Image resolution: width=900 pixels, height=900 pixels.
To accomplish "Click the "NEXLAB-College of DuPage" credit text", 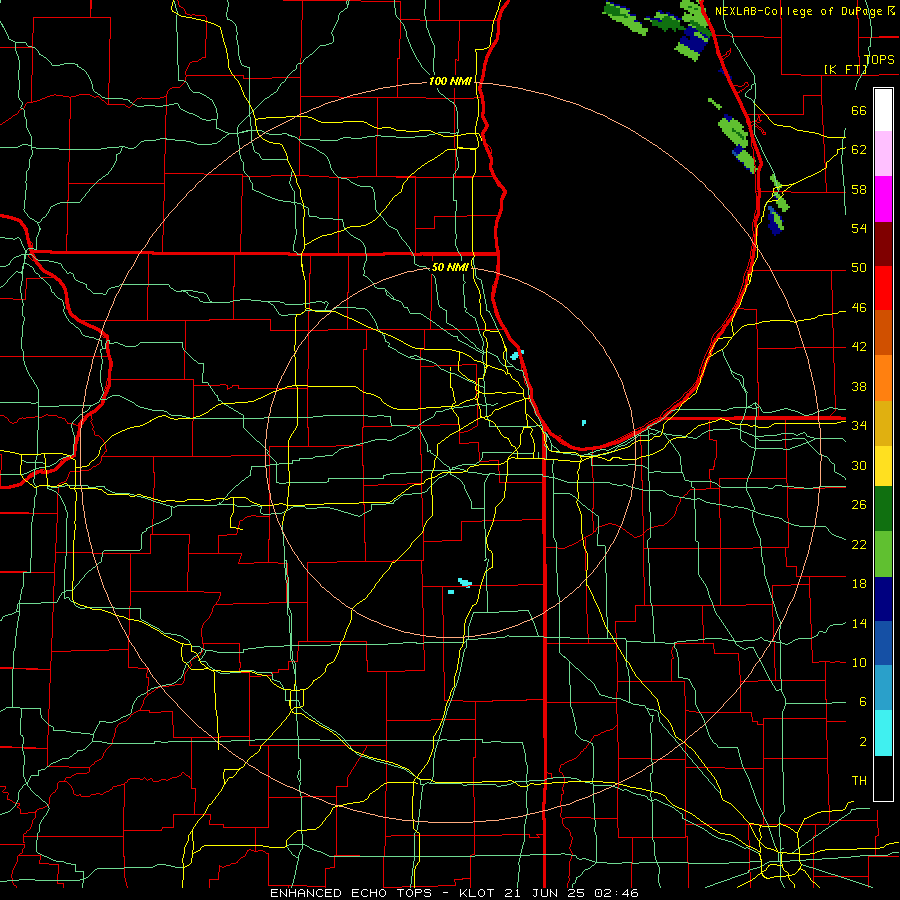I will tap(800, 11).
